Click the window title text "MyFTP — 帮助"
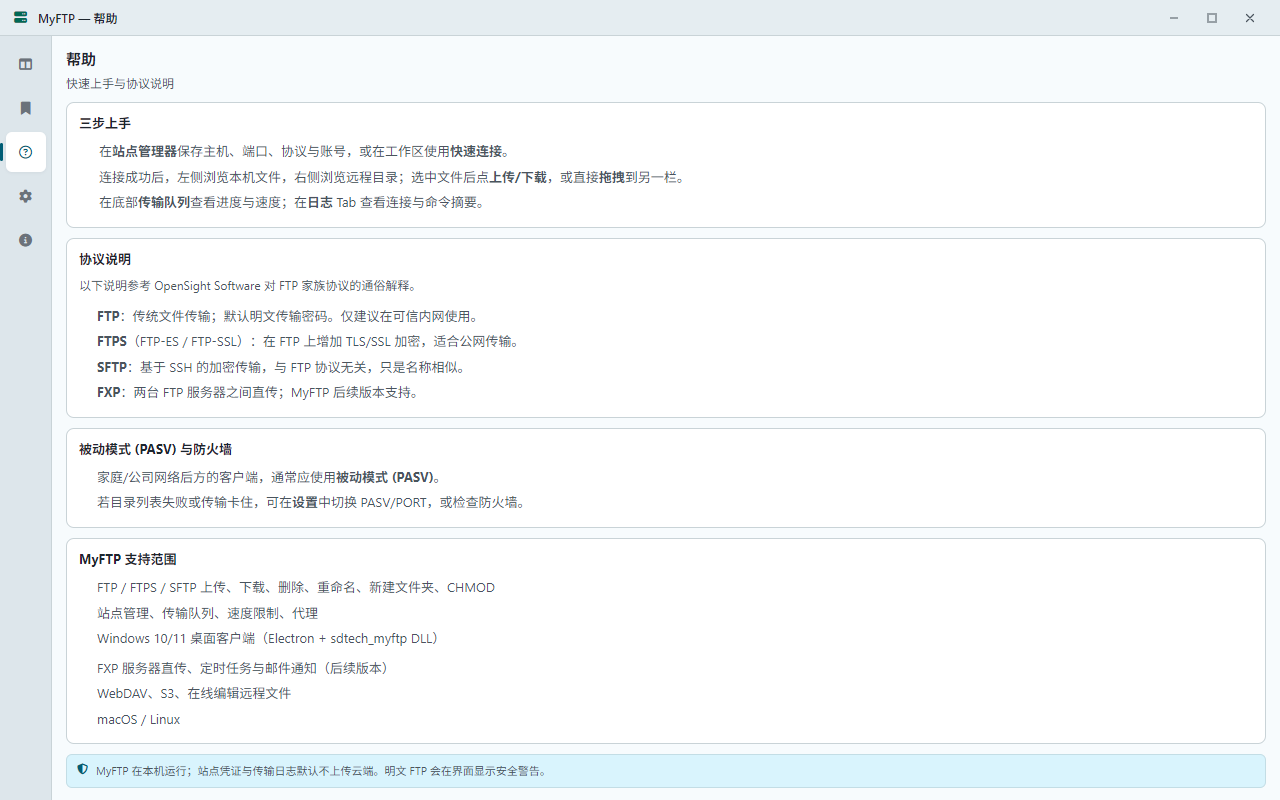The height and width of the screenshot is (800, 1280). click(x=78, y=18)
